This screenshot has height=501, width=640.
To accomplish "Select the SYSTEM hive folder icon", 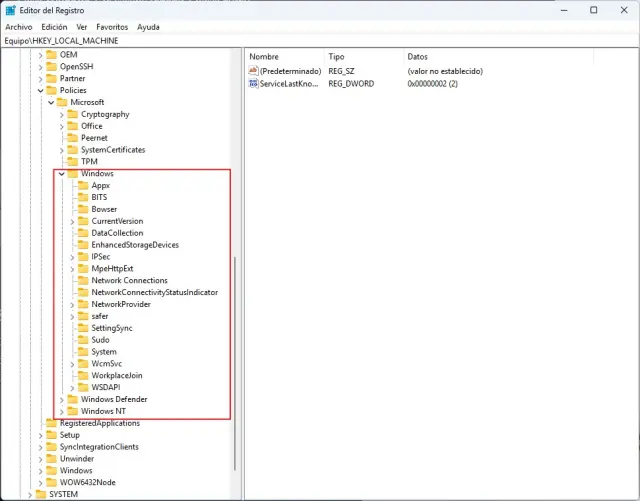I will [x=41, y=494].
